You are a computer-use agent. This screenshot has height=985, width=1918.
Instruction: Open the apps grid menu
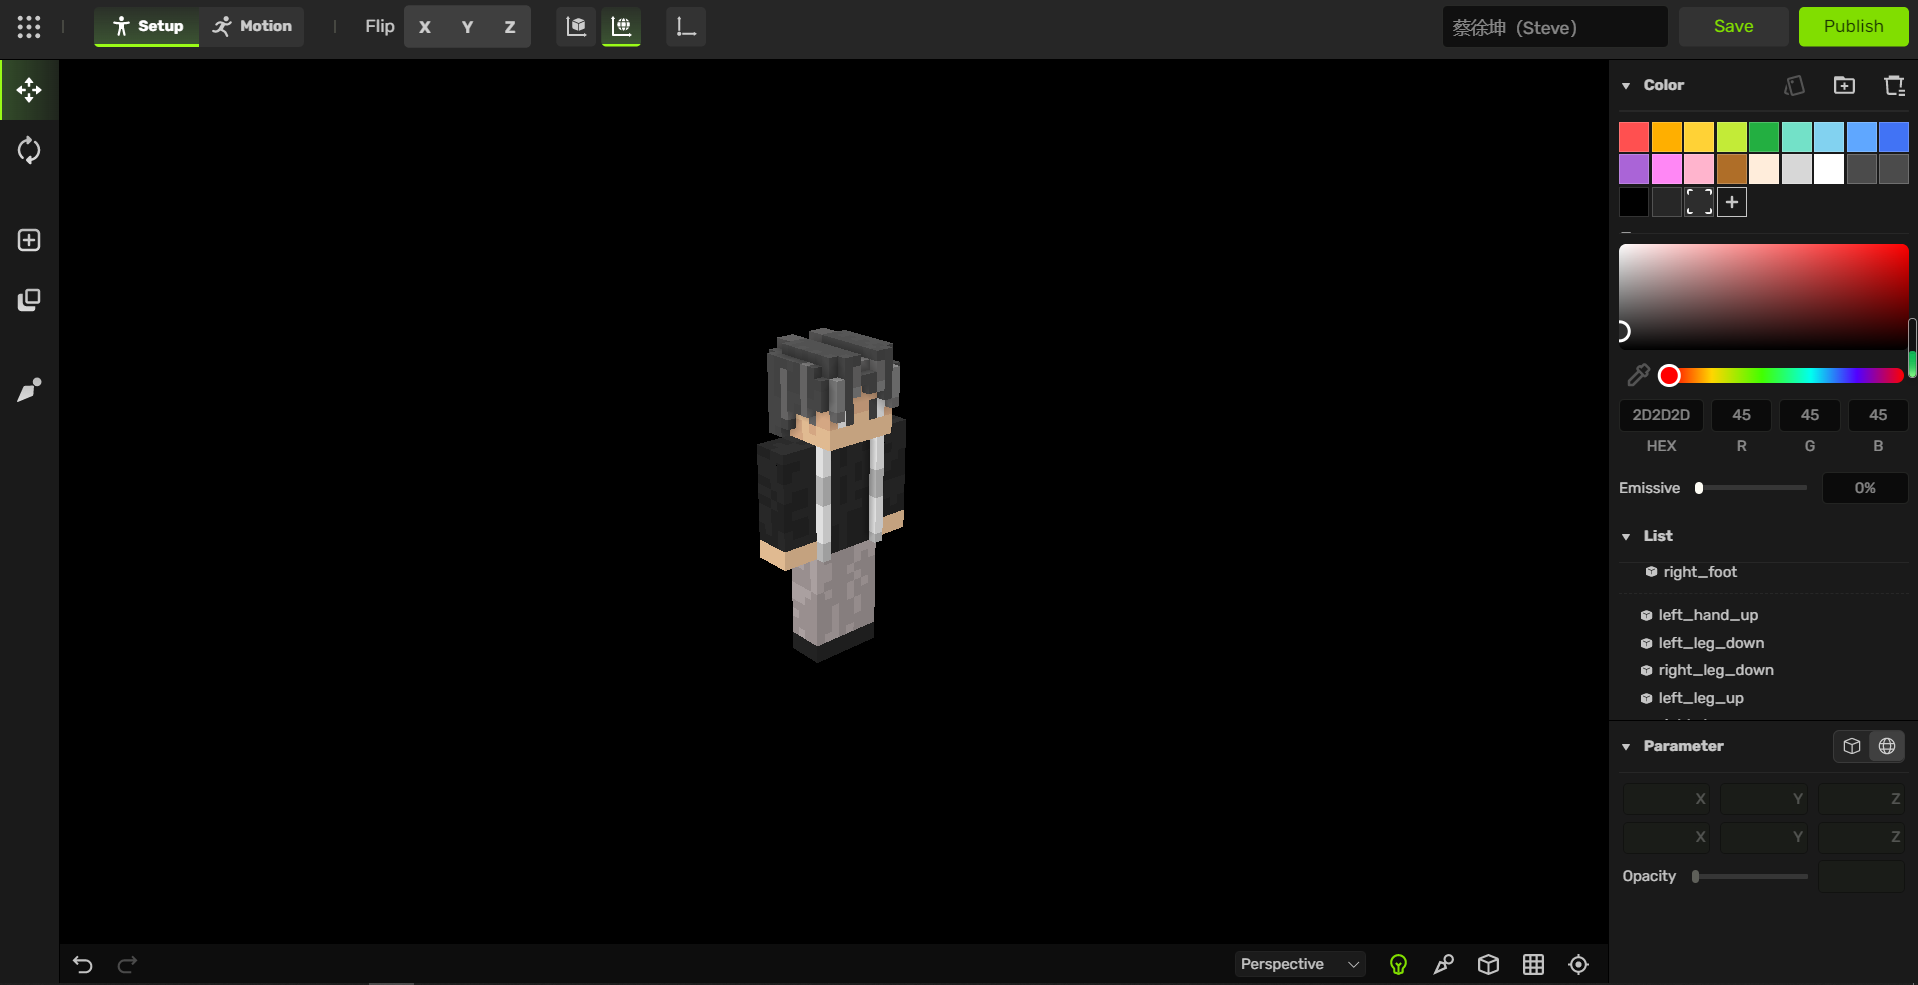click(x=29, y=27)
